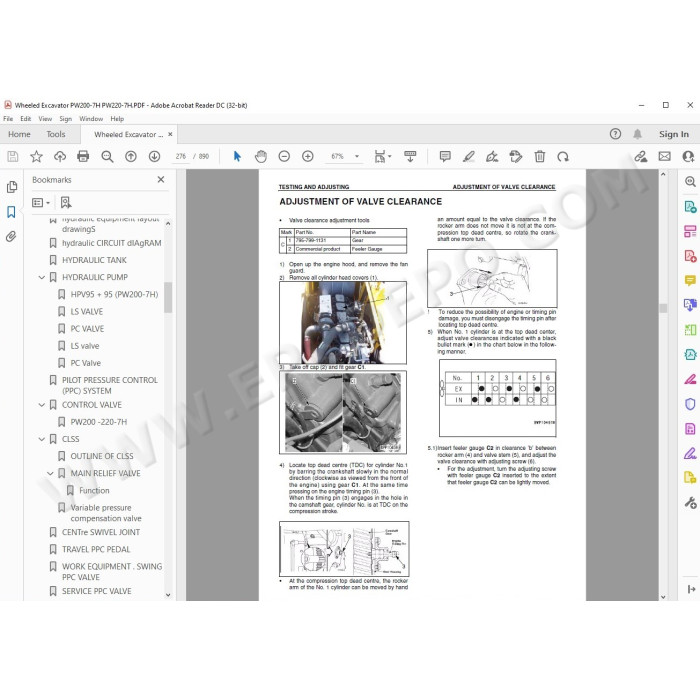Image resolution: width=700 pixels, height=700 pixels.
Task: Select the highlighter tool
Action: (468, 156)
